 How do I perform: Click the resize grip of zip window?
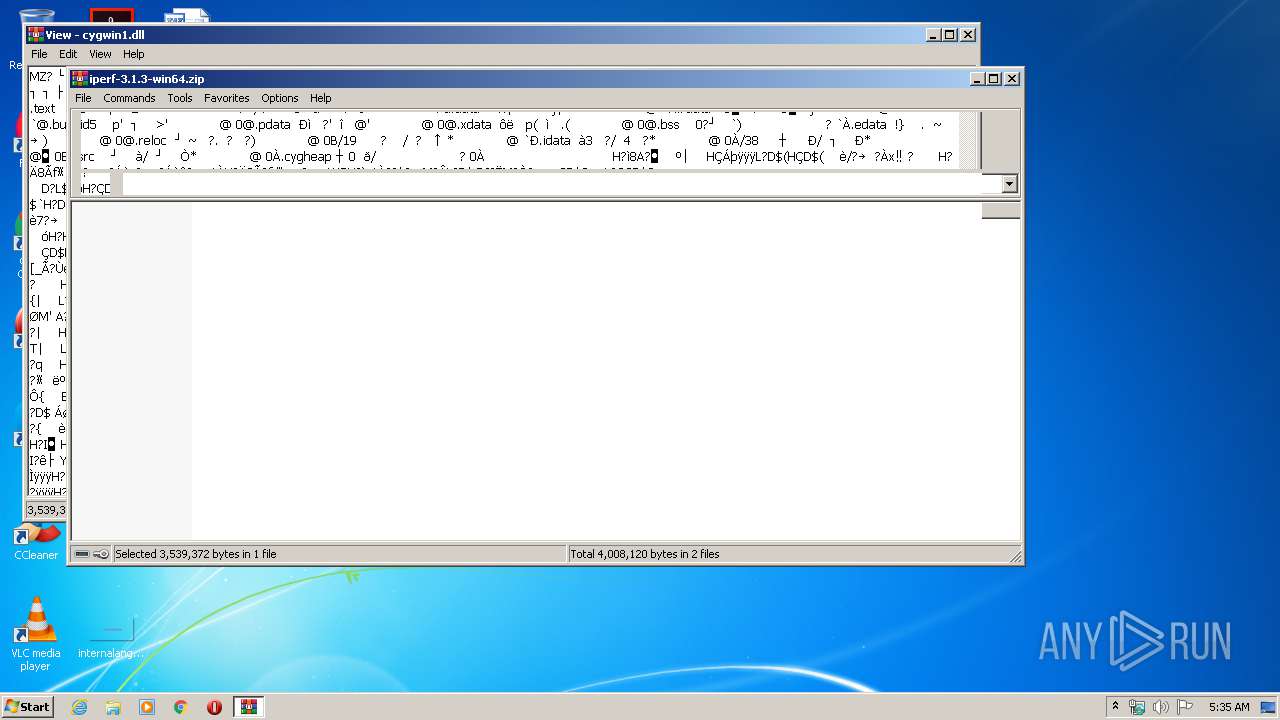[x=1015, y=556]
